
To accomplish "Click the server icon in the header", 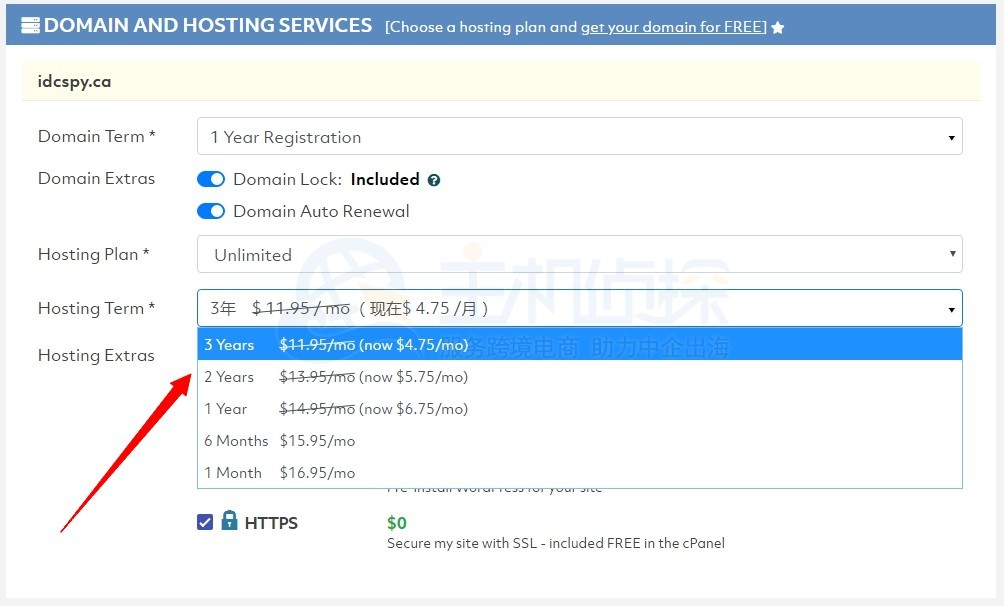I will [30, 26].
